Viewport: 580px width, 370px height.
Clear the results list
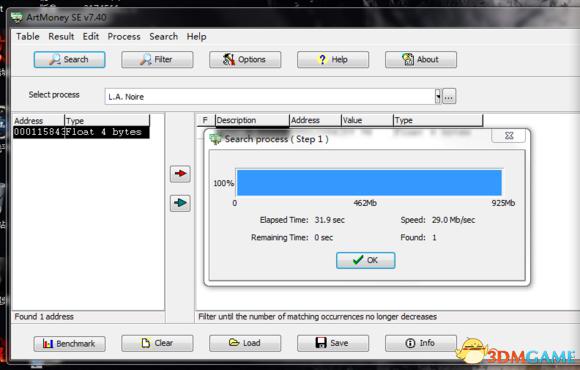pos(157,343)
